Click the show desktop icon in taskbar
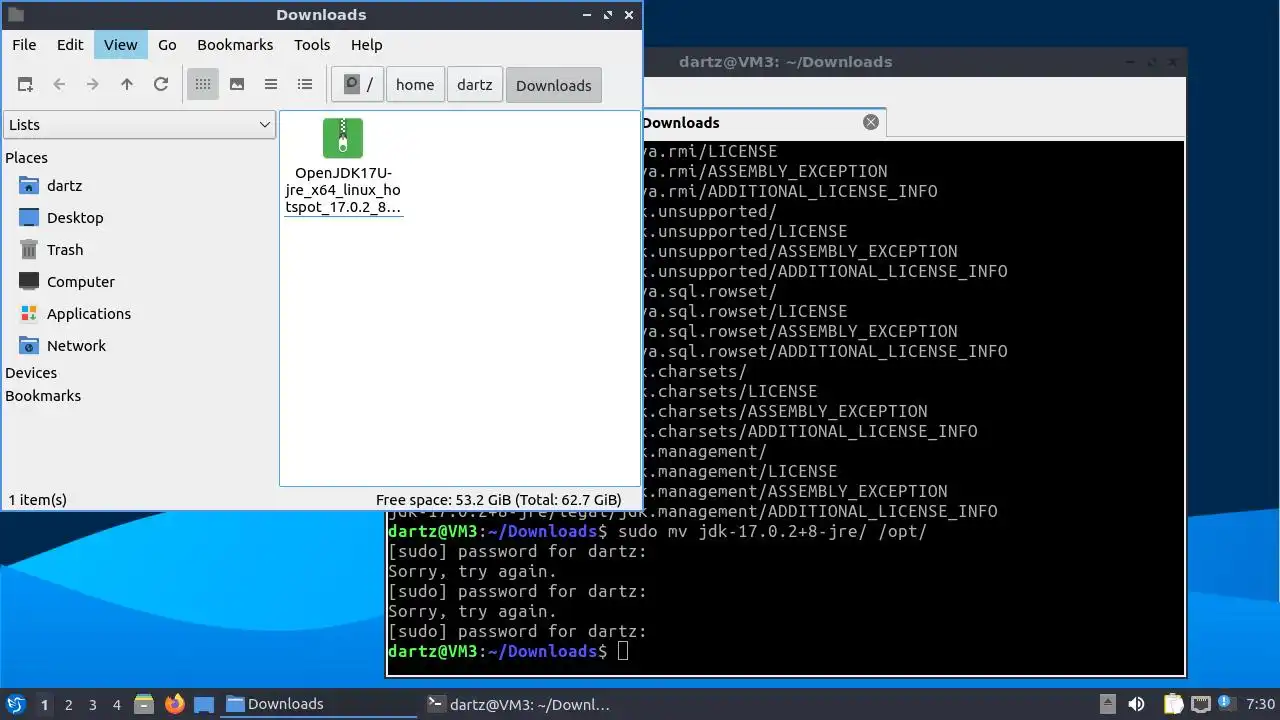1280x720 pixels. tap(204, 704)
